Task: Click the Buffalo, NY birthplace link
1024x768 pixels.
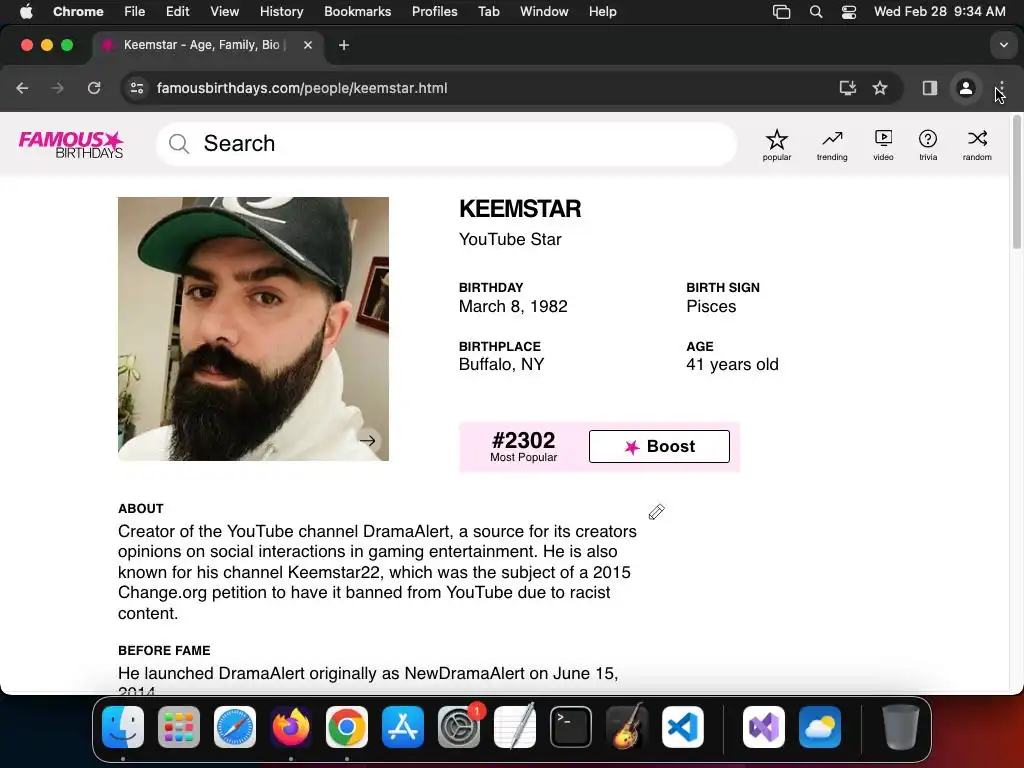Action: (x=501, y=364)
